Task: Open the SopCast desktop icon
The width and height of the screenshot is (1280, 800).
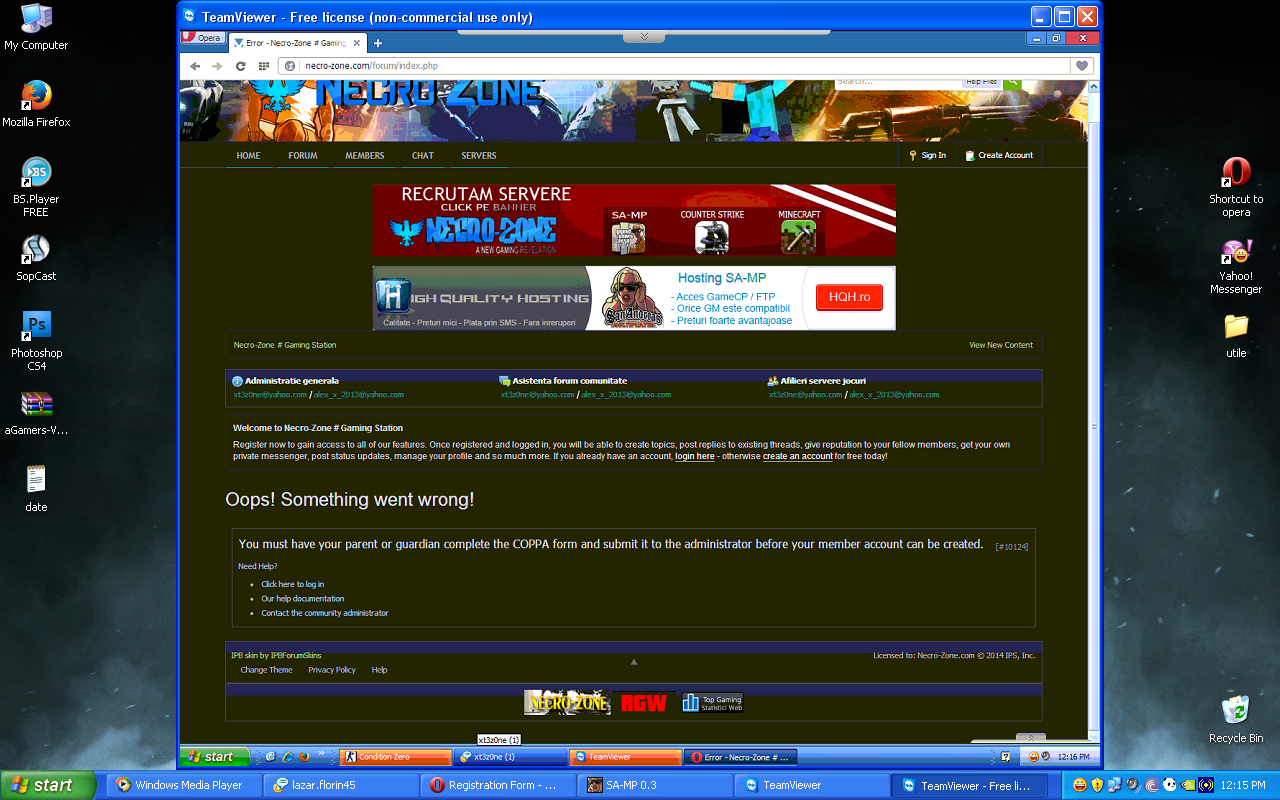Action: (36, 258)
